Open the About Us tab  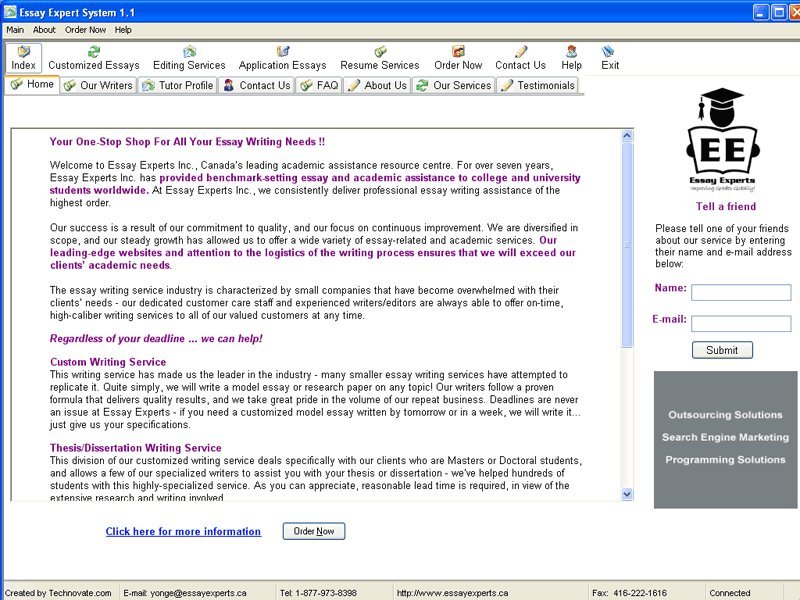click(378, 85)
